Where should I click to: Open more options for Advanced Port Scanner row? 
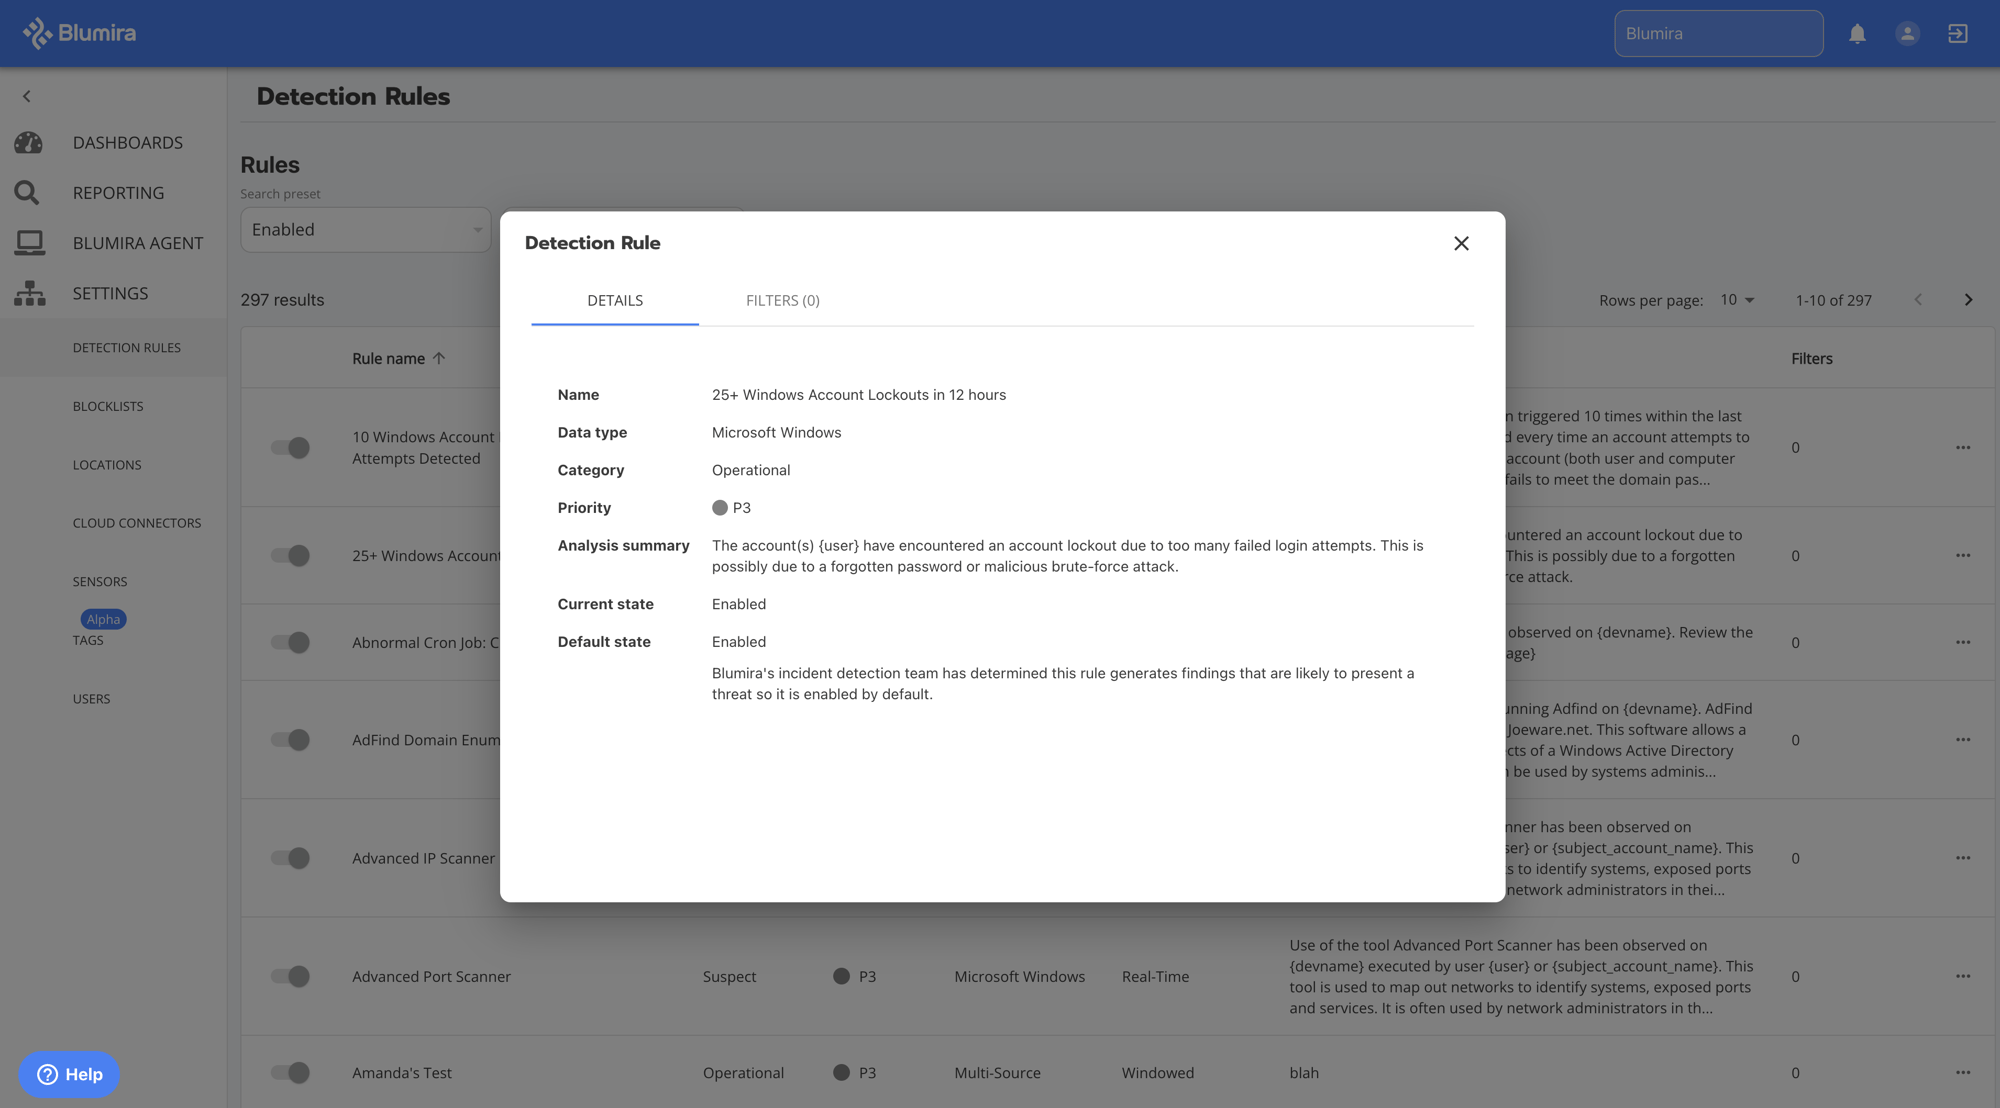click(x=1963, y=976)
